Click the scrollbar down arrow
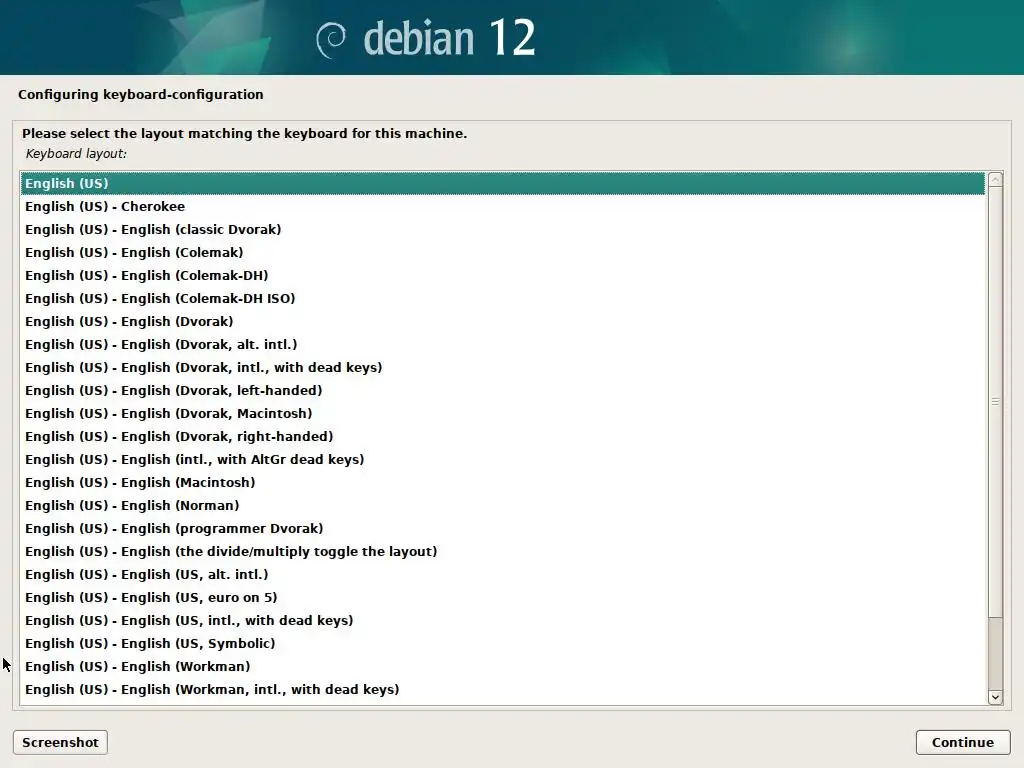1024x768 pixels. [995, 697]
